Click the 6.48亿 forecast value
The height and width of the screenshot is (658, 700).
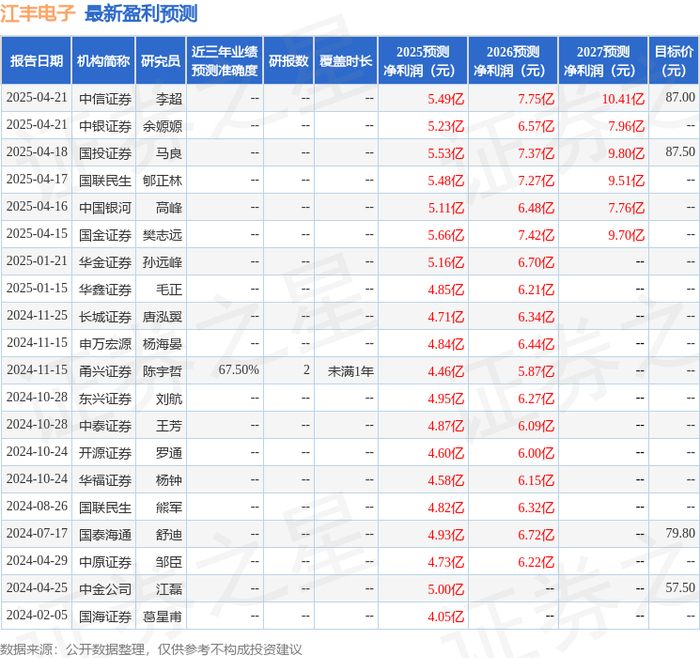[536, 208]
